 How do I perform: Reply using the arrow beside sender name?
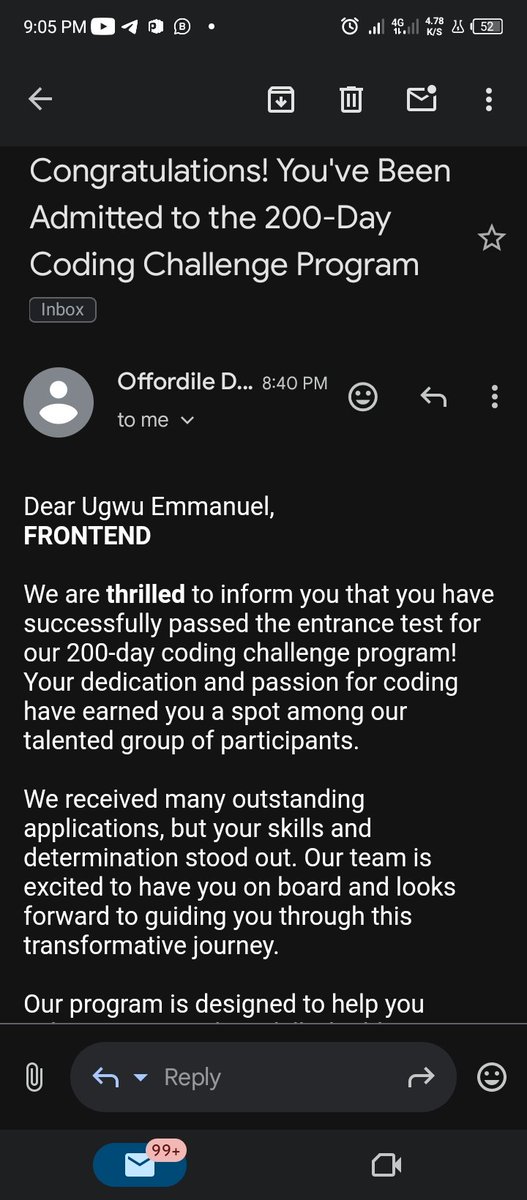(432, 397)
